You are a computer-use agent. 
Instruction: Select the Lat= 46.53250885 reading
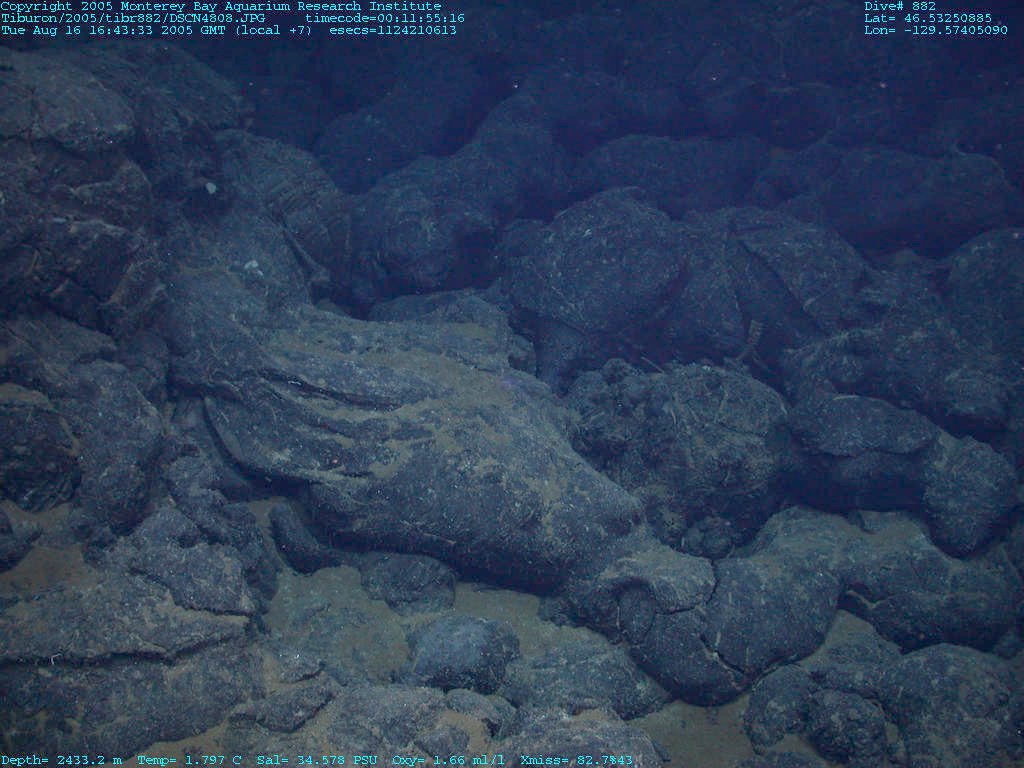928,18
